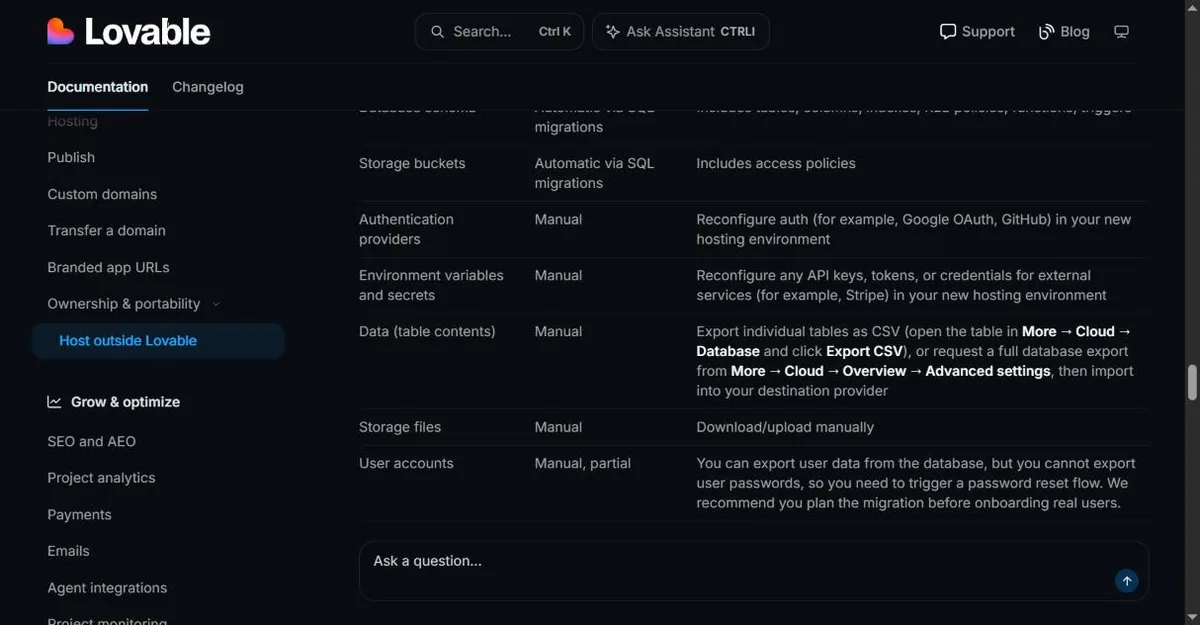The height and width of the screenshot is (625, 1200).
Task: Select Ownership & portability section
Action: [124, 304]
